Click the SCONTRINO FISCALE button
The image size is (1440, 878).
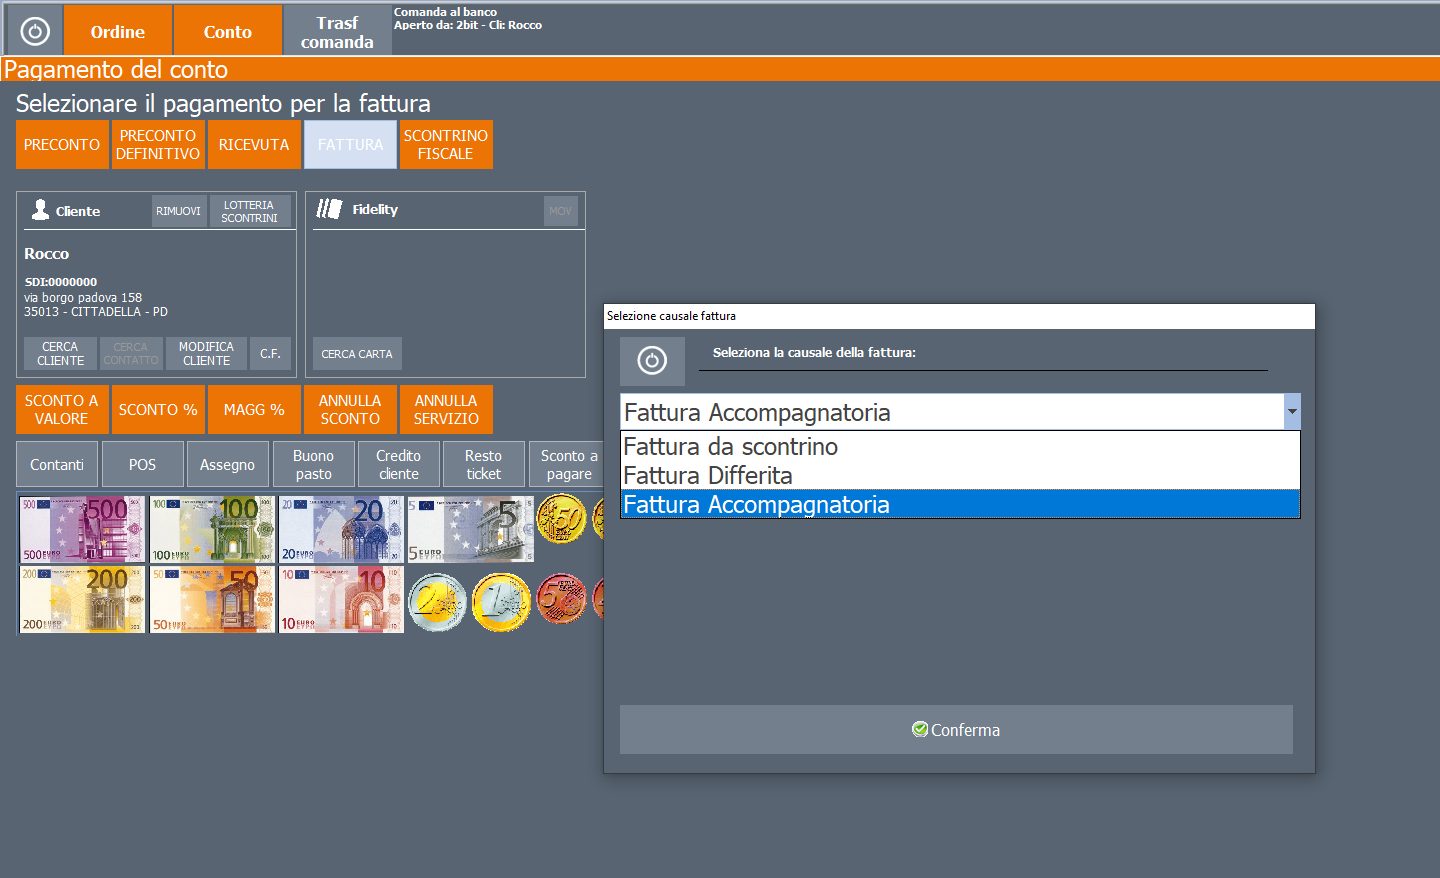tap(446, 145)
